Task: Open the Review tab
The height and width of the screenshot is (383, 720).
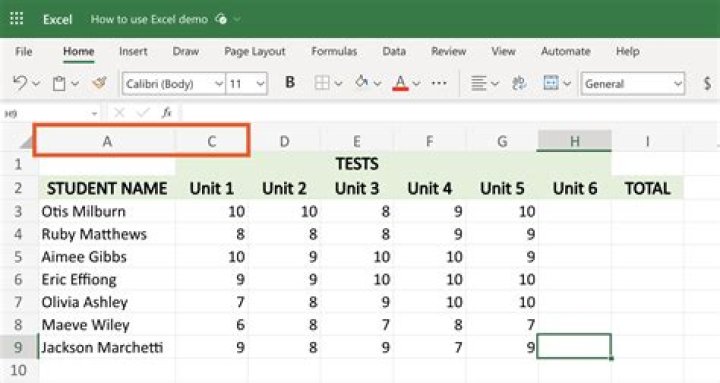Action: (448, 51)
